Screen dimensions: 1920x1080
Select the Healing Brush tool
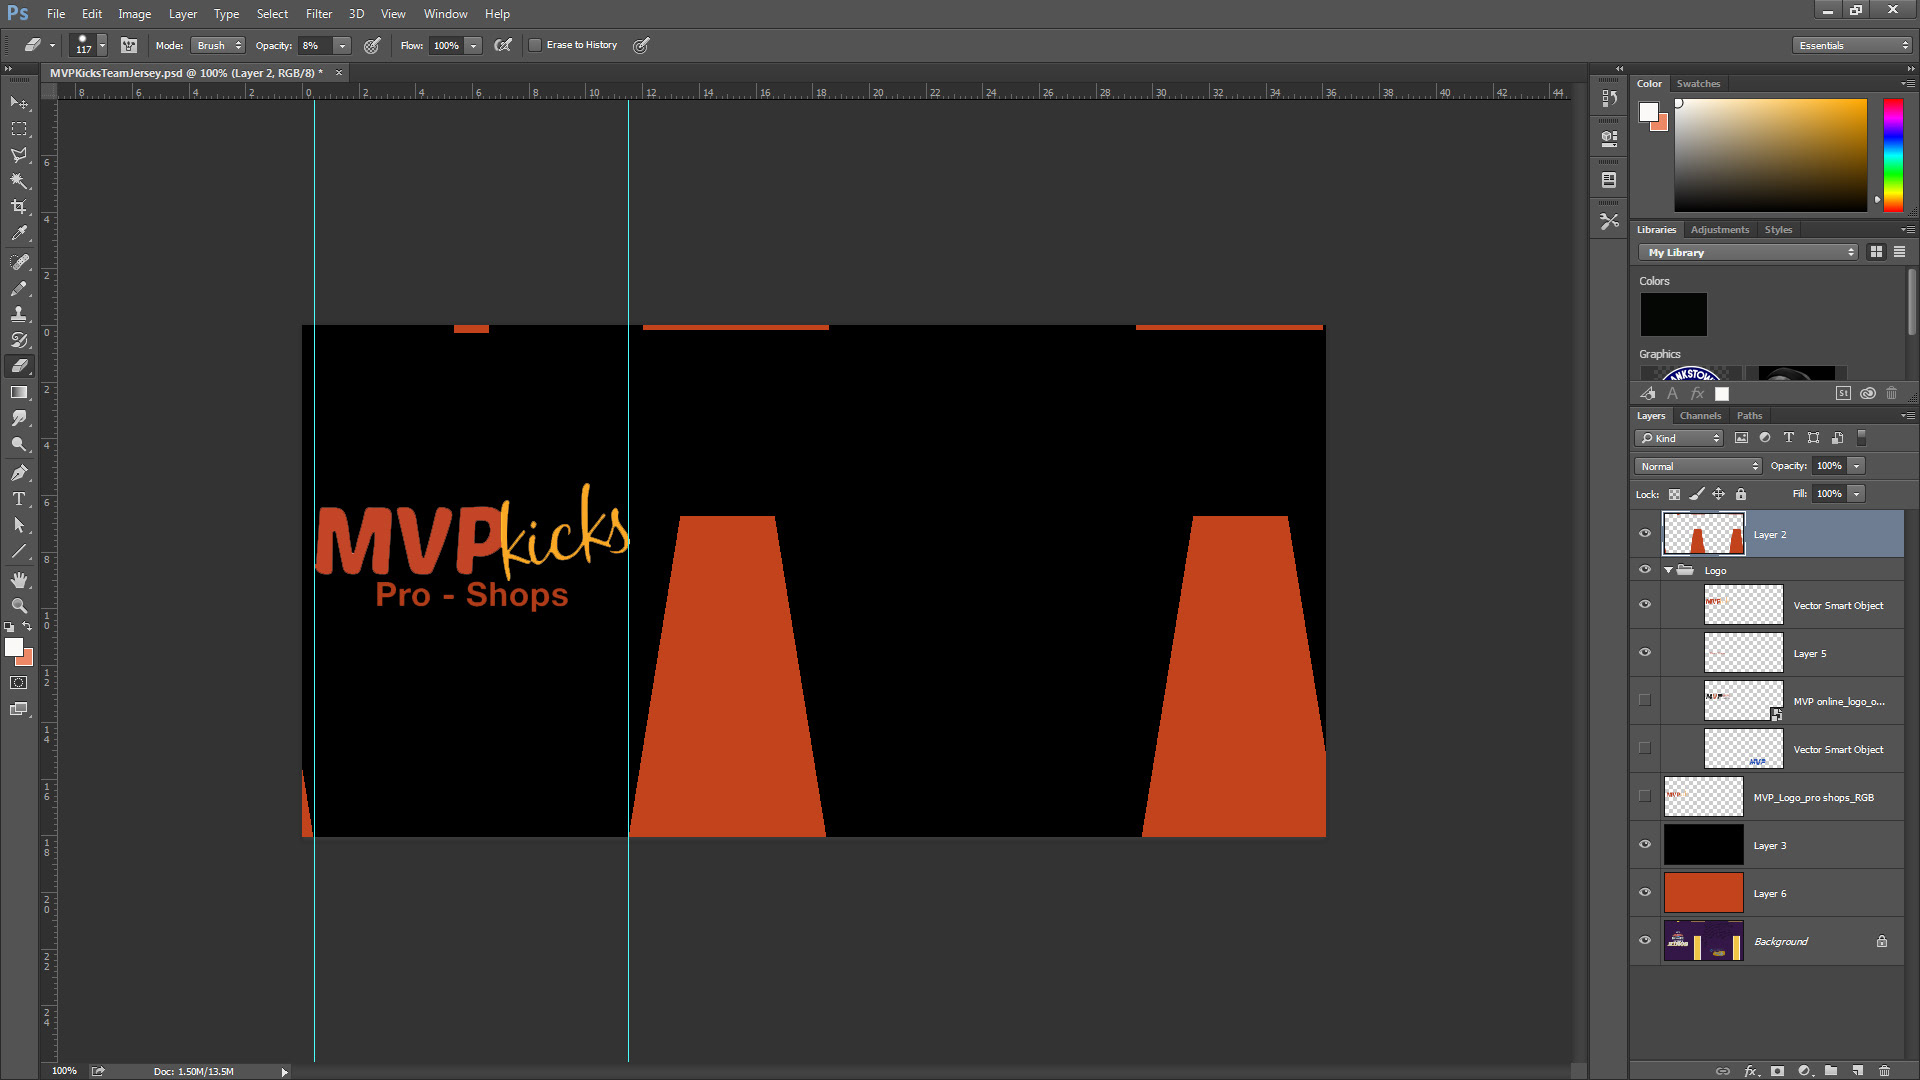19,262
